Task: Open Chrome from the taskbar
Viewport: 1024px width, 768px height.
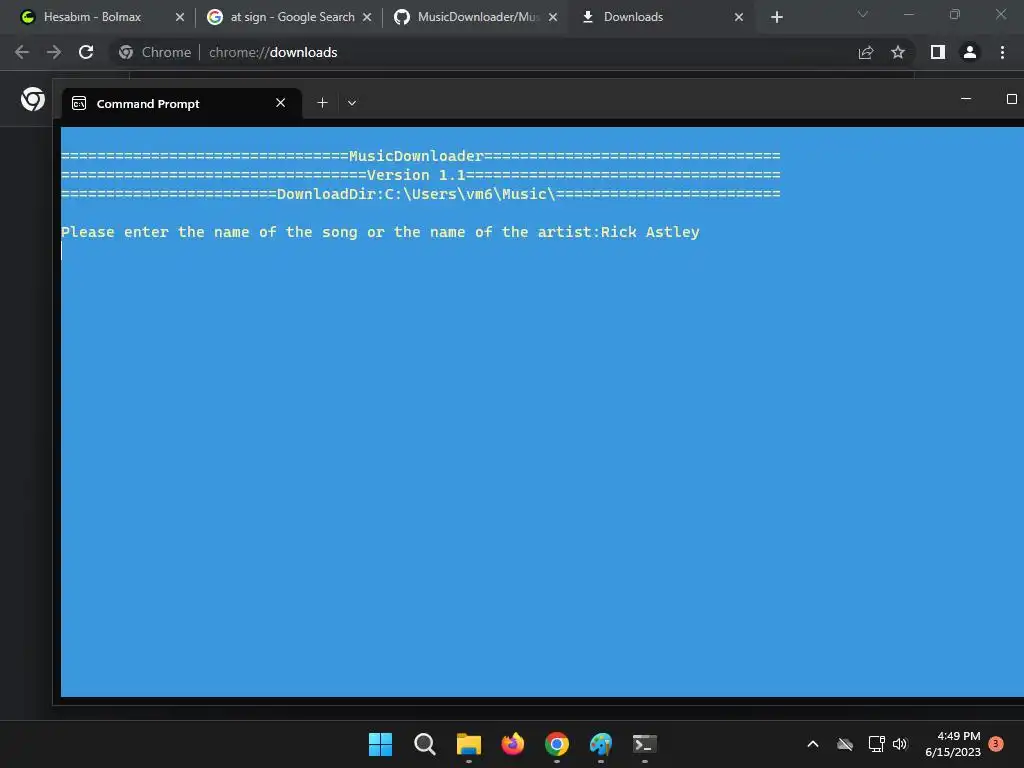Action: pyautogui.click(x=557, y=744)
